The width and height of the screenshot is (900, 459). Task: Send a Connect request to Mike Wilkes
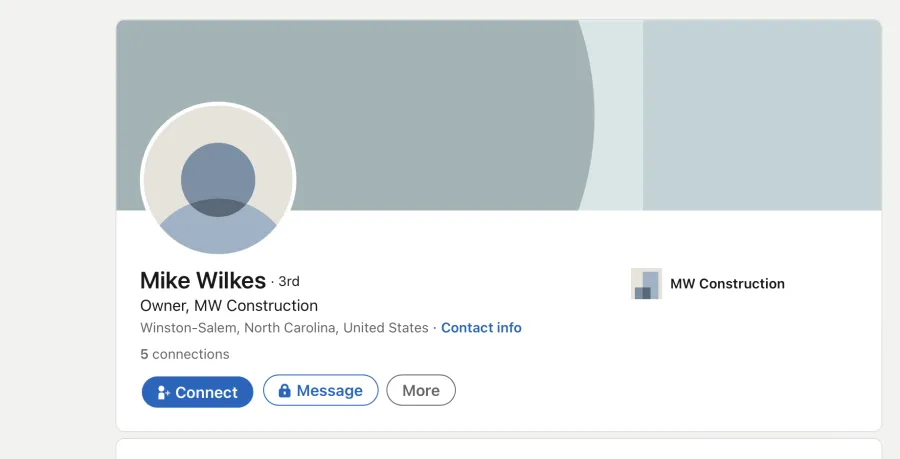click(x=197, y=392)
